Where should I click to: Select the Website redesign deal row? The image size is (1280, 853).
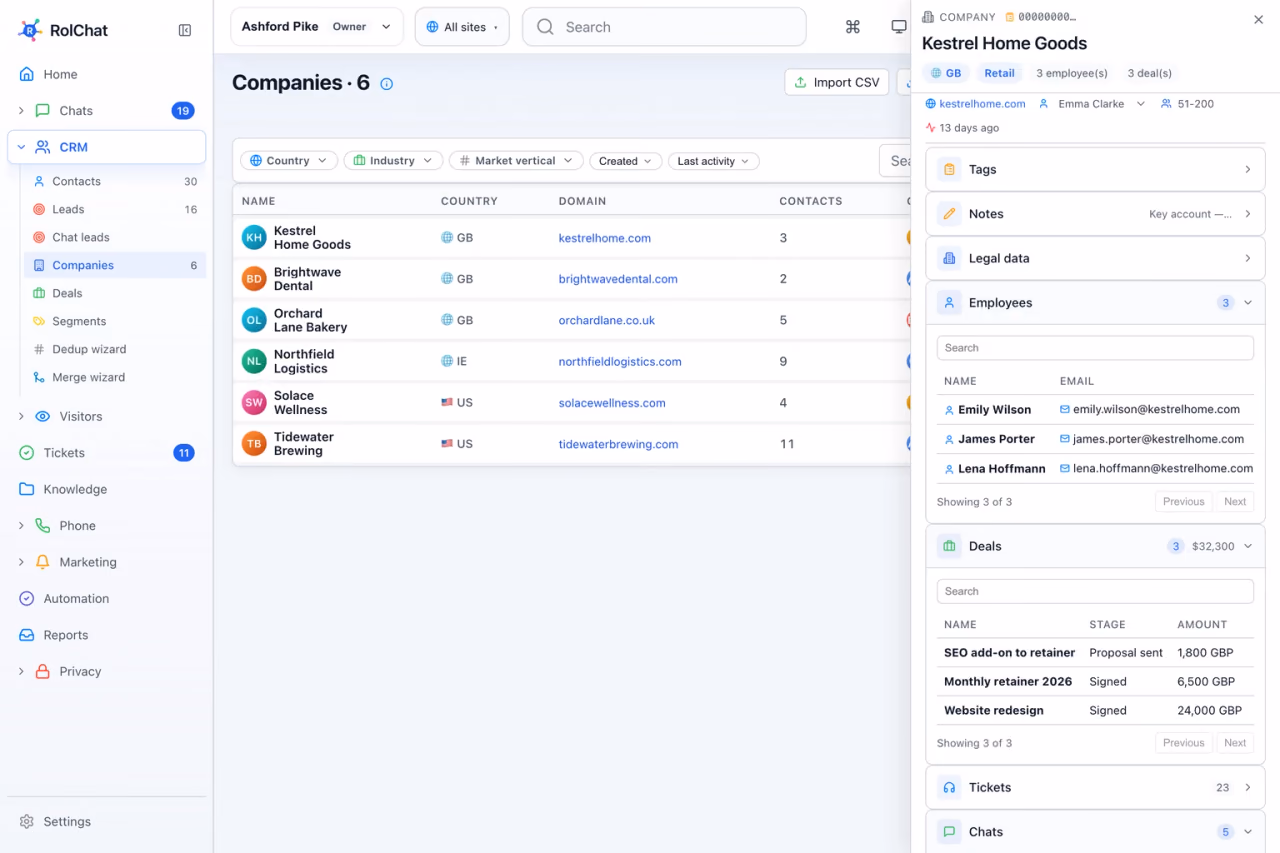[x=1095, y=711]
